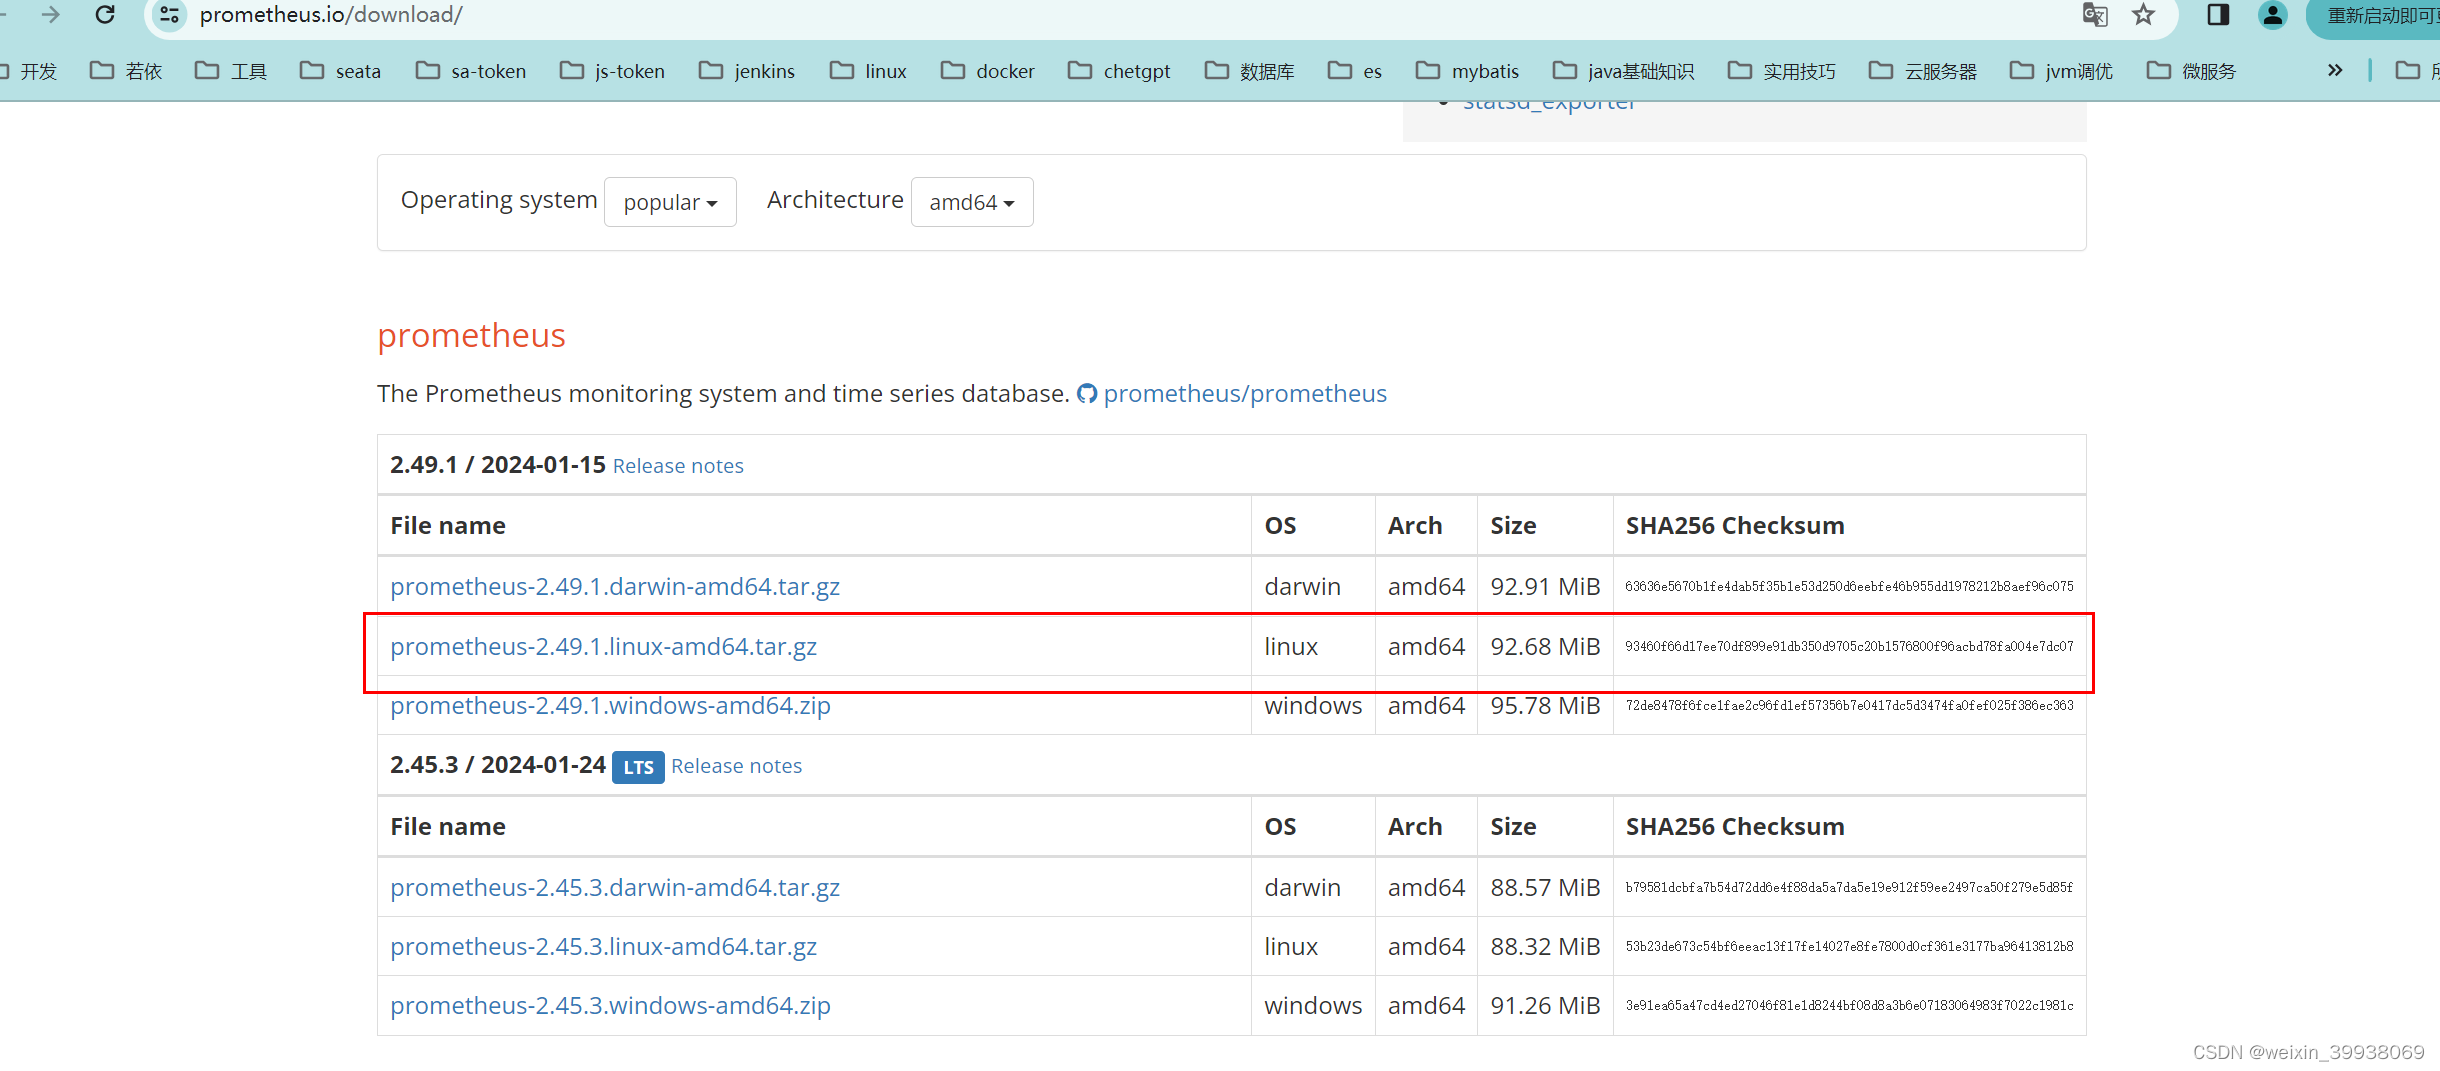Open the user profile avatar
The width and height of the screenshot is (2440, 1071).
pyautogui.click(x=2273, y=15)
